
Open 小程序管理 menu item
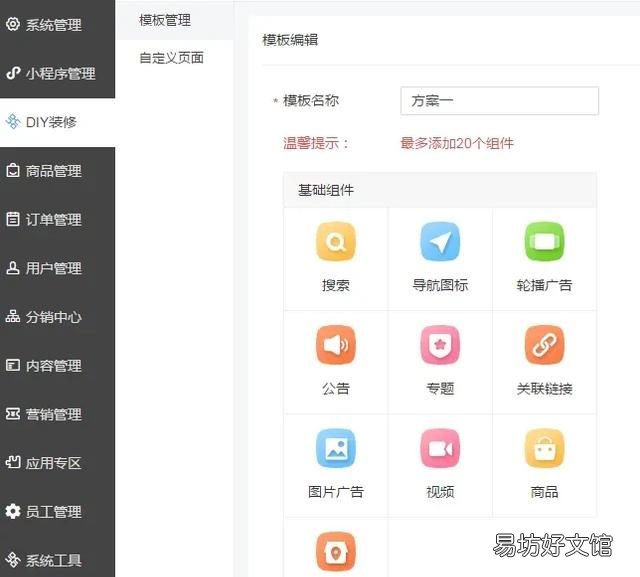(x=58, y=73)
